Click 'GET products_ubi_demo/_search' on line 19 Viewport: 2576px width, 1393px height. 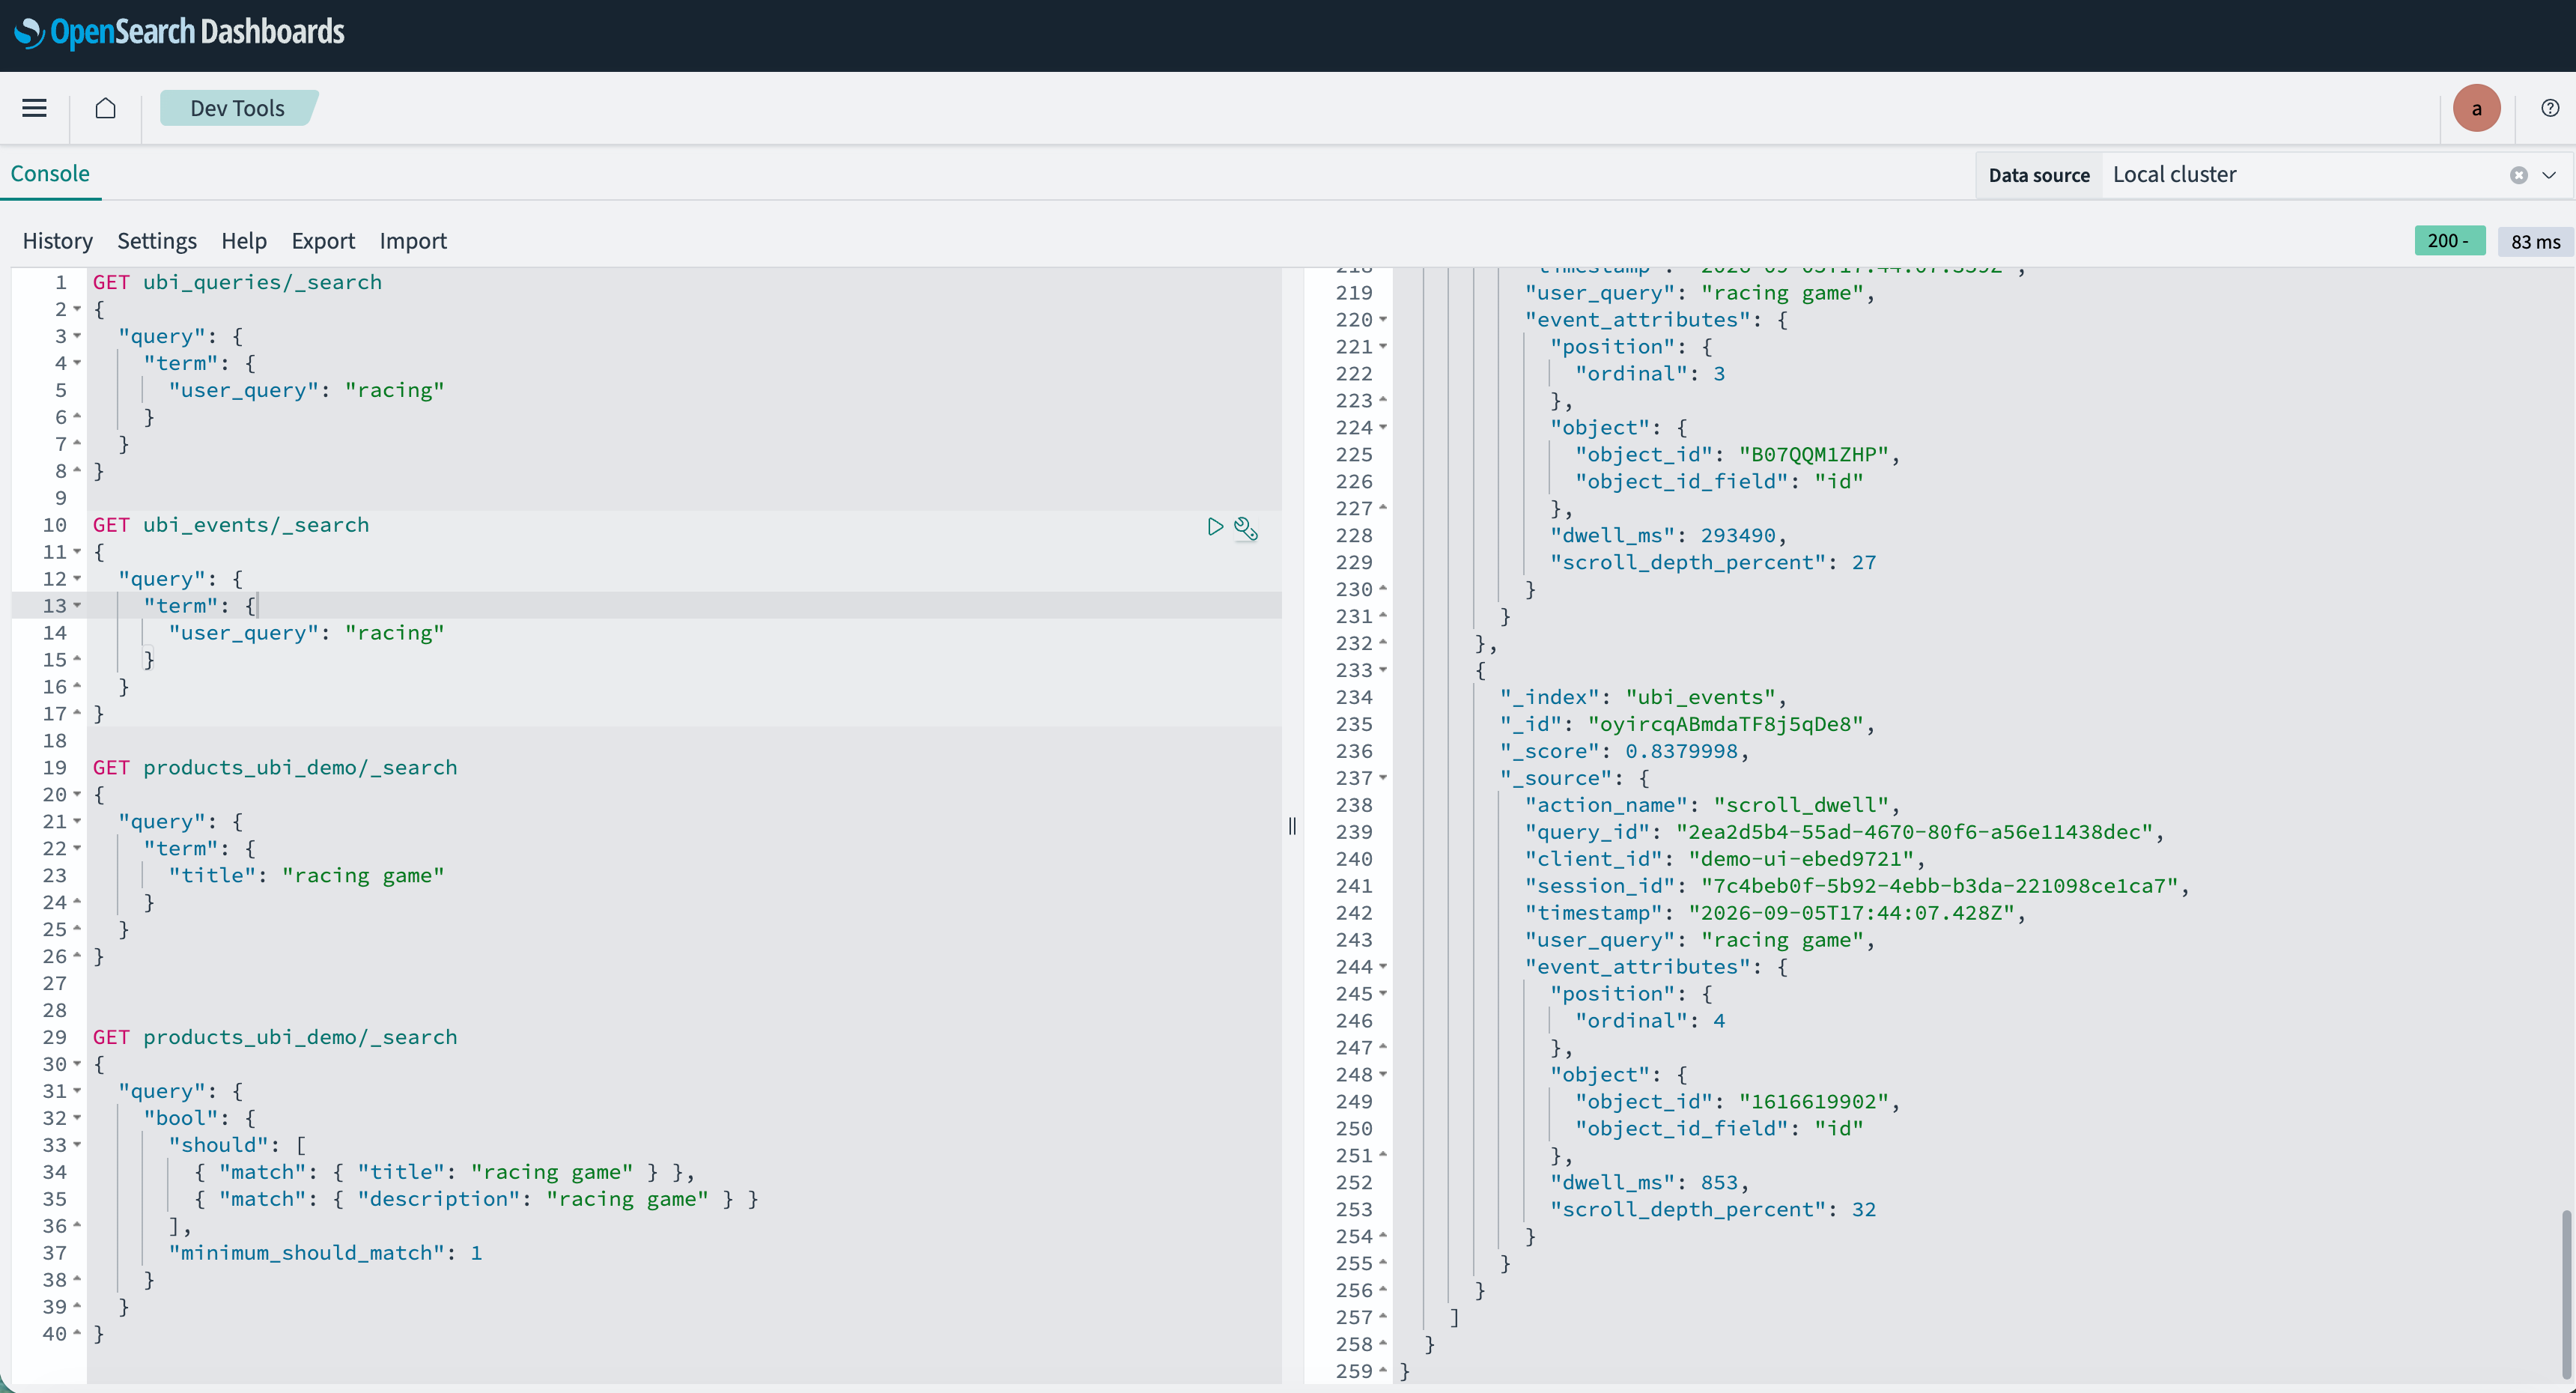pyautogui.click(x=275, y=768)
